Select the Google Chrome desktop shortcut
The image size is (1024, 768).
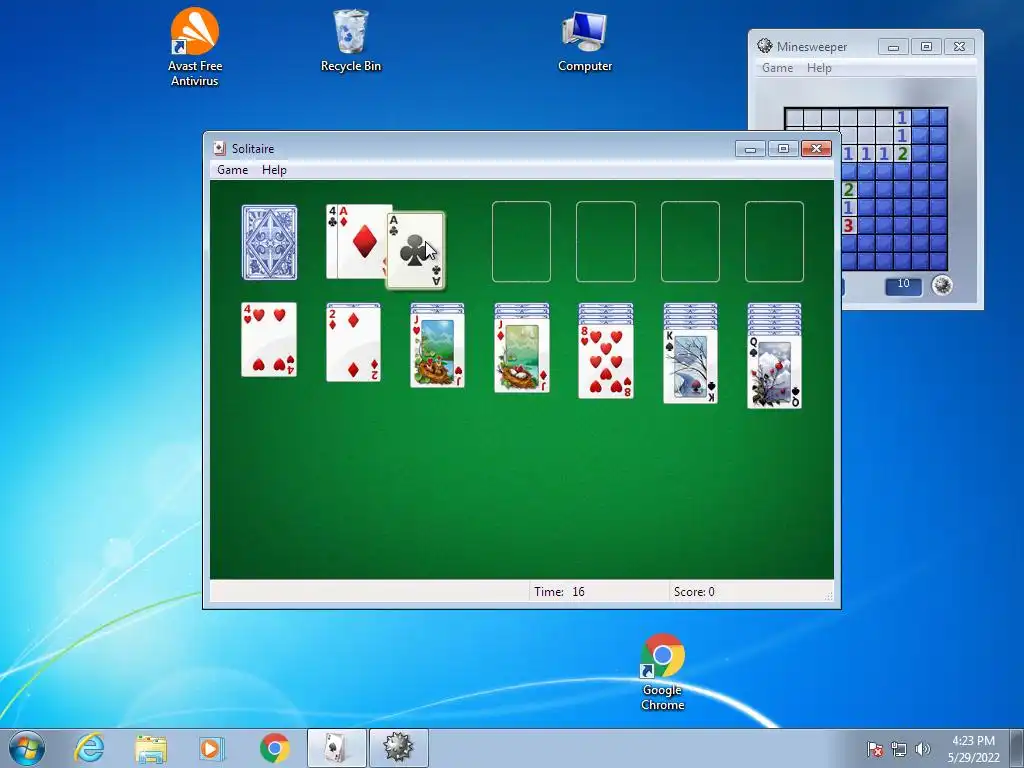pos(662,673)
